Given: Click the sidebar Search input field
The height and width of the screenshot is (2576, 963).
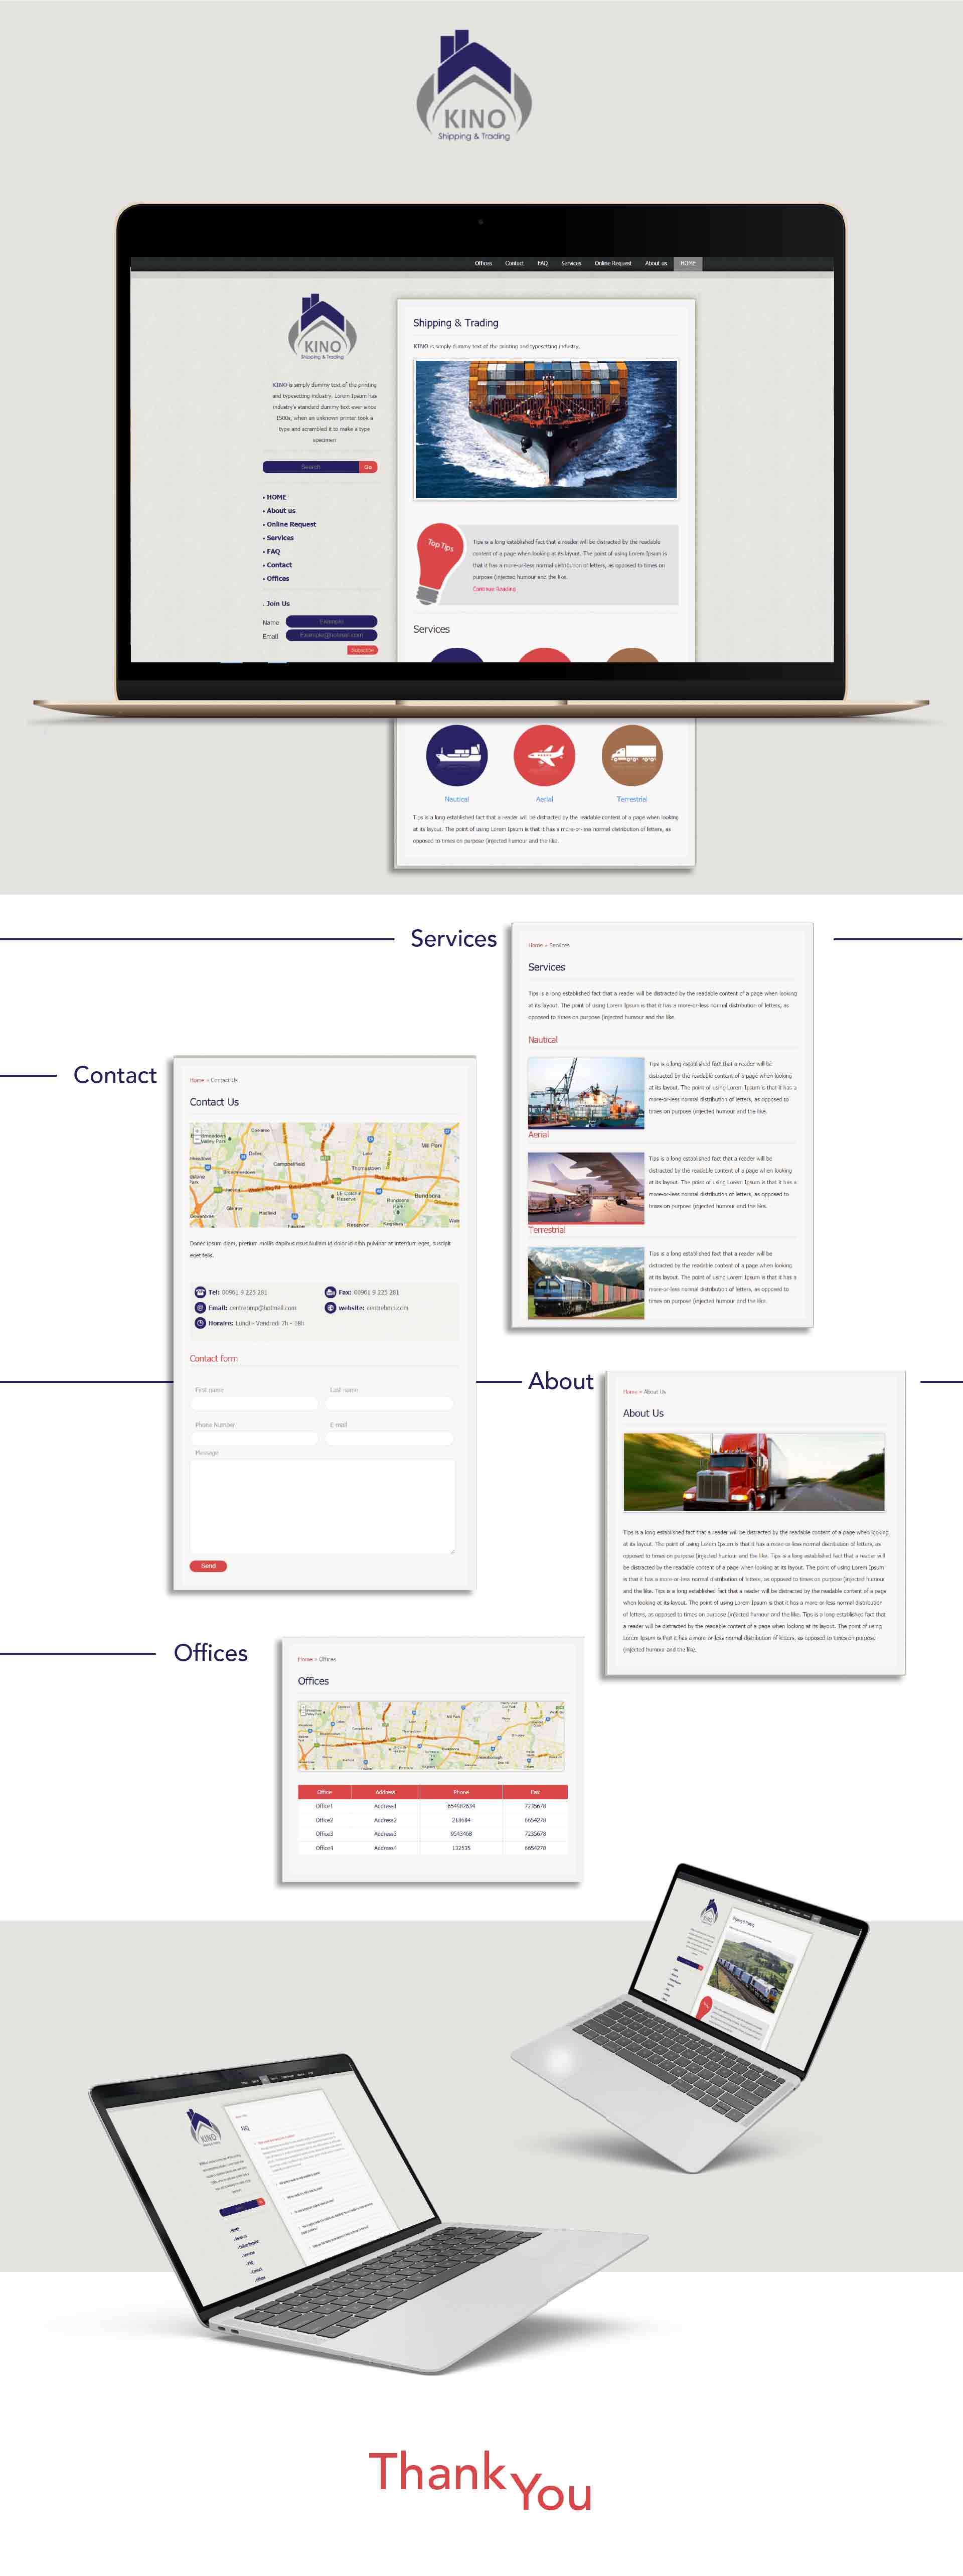Looking at the screenshot, I should [311, 467].
